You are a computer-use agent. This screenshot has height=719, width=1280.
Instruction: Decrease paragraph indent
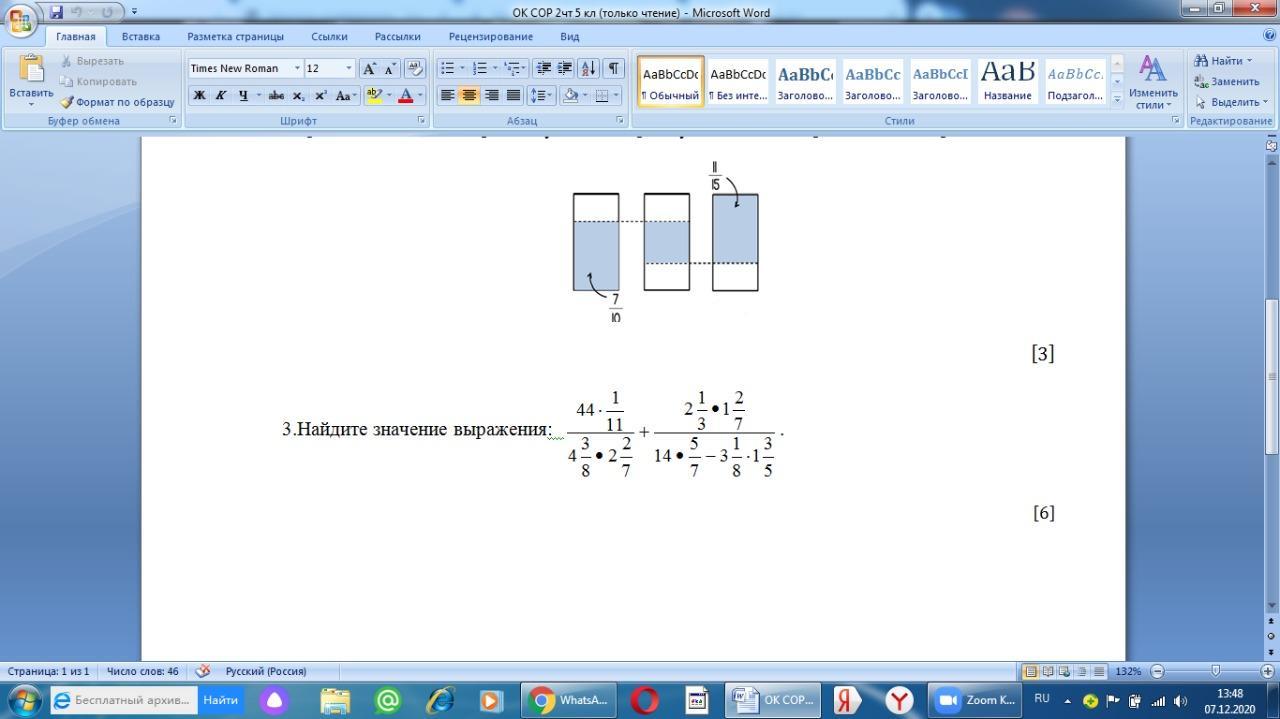tap(544, 68)
